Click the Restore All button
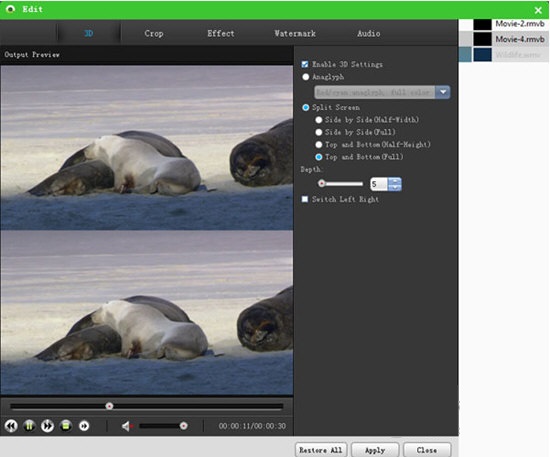Viewport: 550px width, 457px height. click(x=321, y=450)
